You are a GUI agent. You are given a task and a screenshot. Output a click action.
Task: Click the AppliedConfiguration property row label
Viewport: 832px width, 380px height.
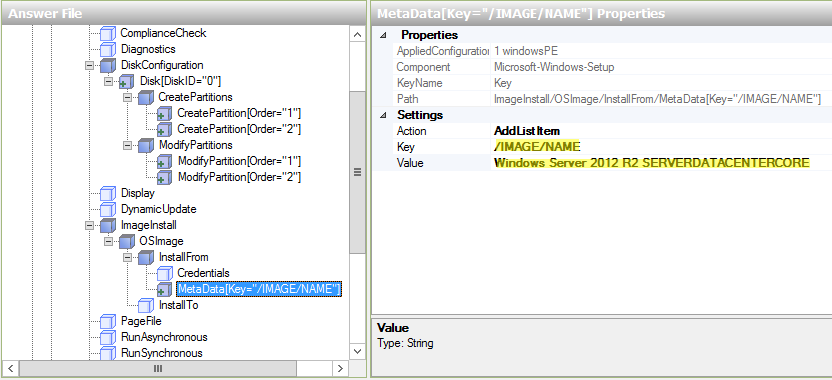[442, 51]
